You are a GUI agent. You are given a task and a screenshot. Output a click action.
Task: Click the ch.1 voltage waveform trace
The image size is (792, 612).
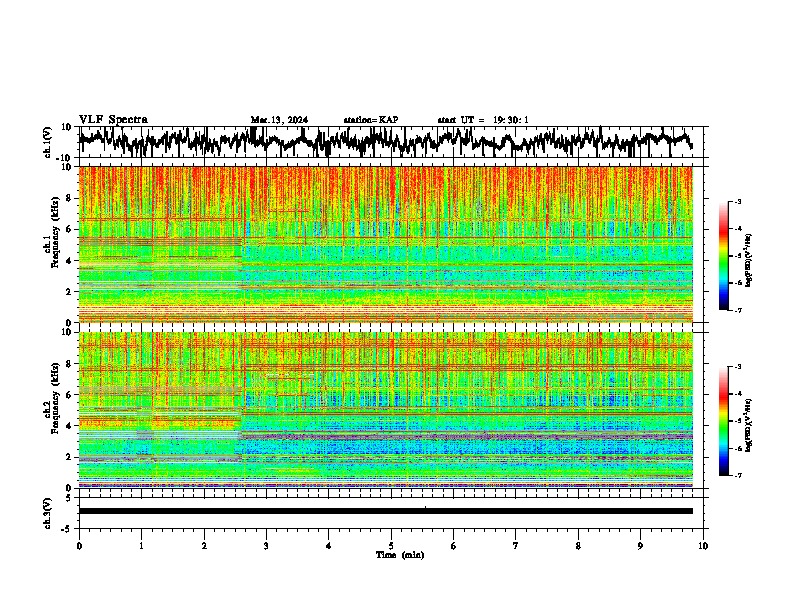click(x=385, y=141)
